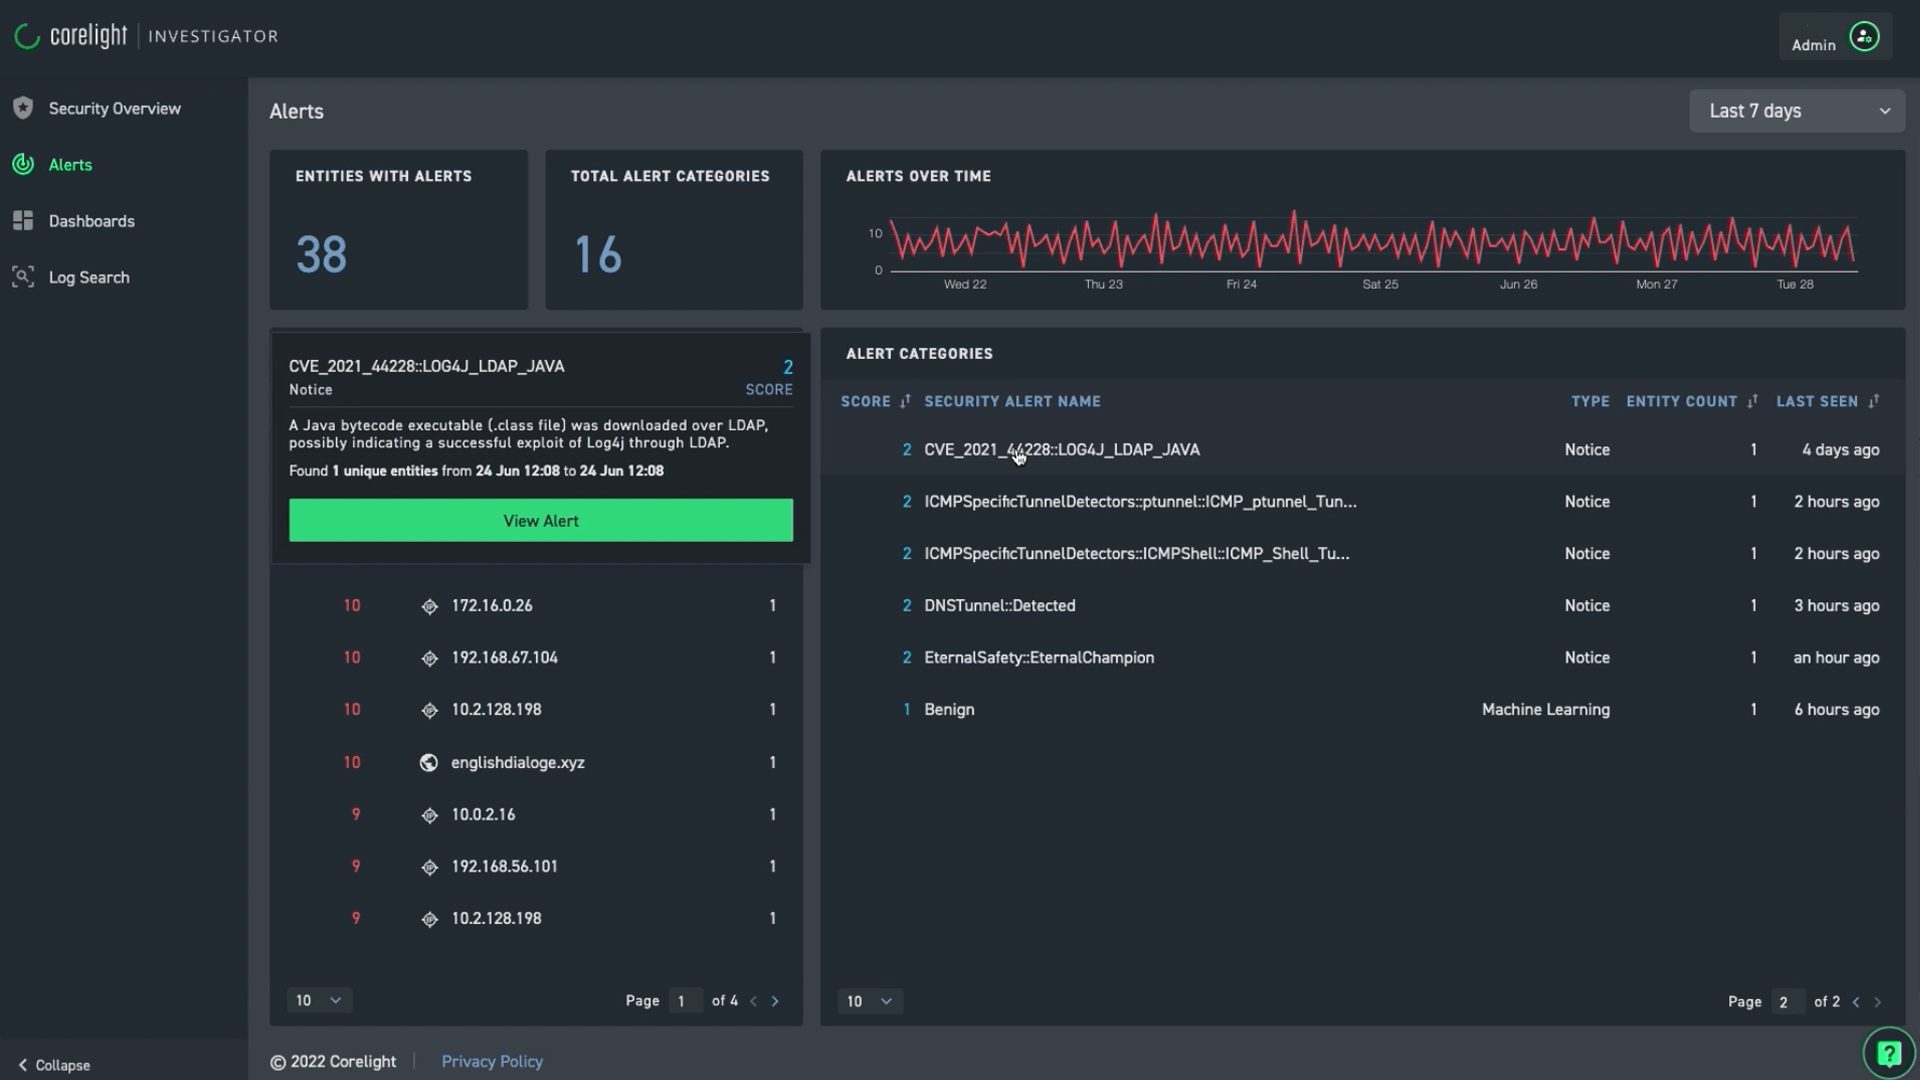Edit entities list page number field
Viewport: 1920px width, 1080px height.
click(685, 1001)
